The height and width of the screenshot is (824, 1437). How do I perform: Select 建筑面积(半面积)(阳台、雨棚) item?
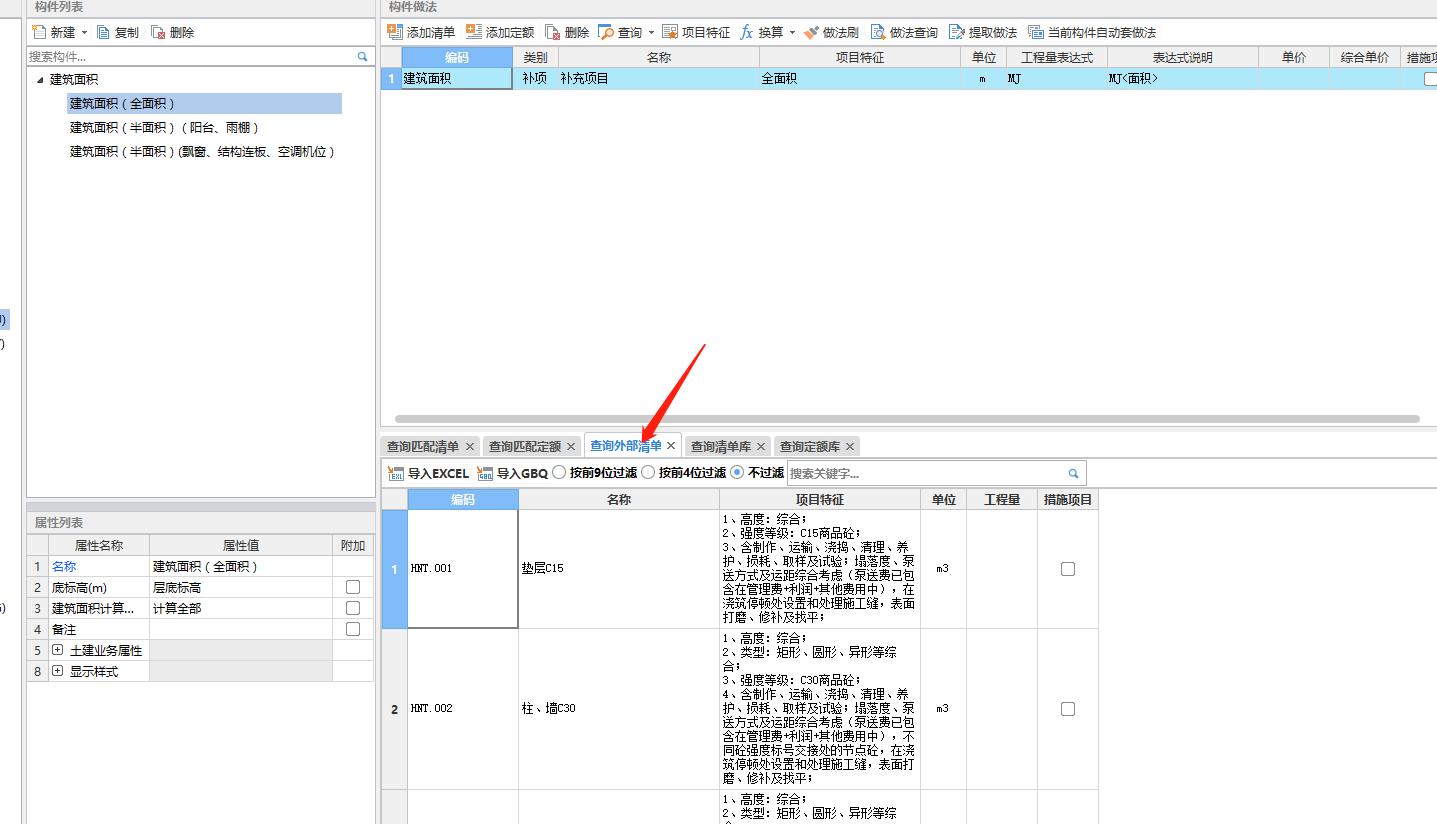click(x=165, y=127)
